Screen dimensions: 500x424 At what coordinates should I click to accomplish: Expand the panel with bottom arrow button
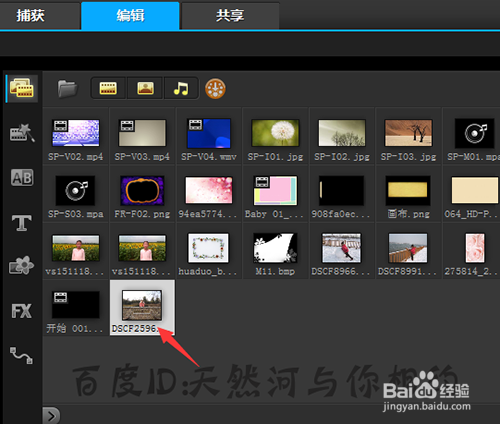pos(51,416)
